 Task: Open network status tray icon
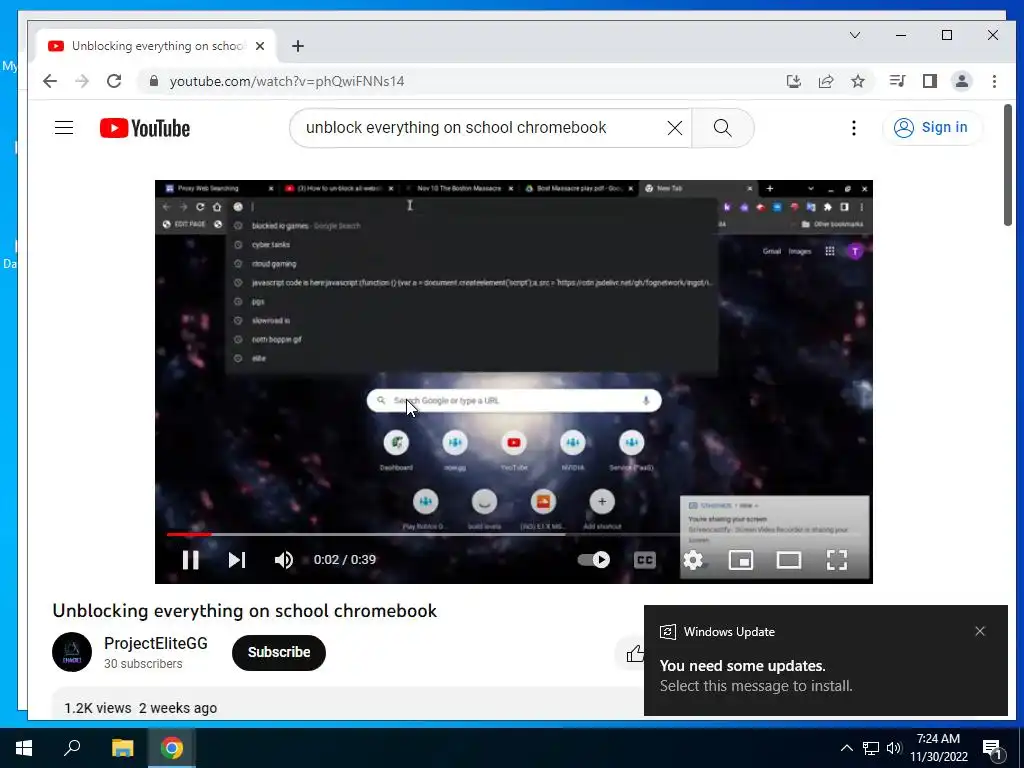pyautogui.click(x=871, y=748)
